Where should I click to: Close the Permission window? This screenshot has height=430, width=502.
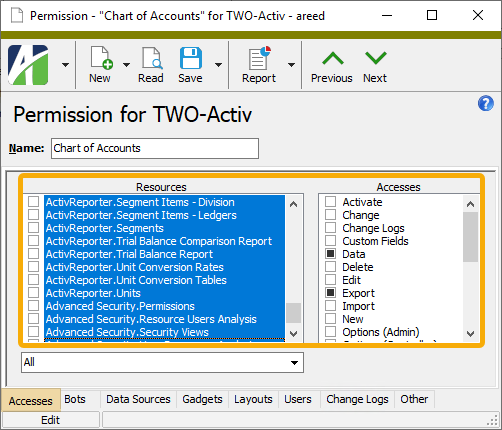point(478,15)
